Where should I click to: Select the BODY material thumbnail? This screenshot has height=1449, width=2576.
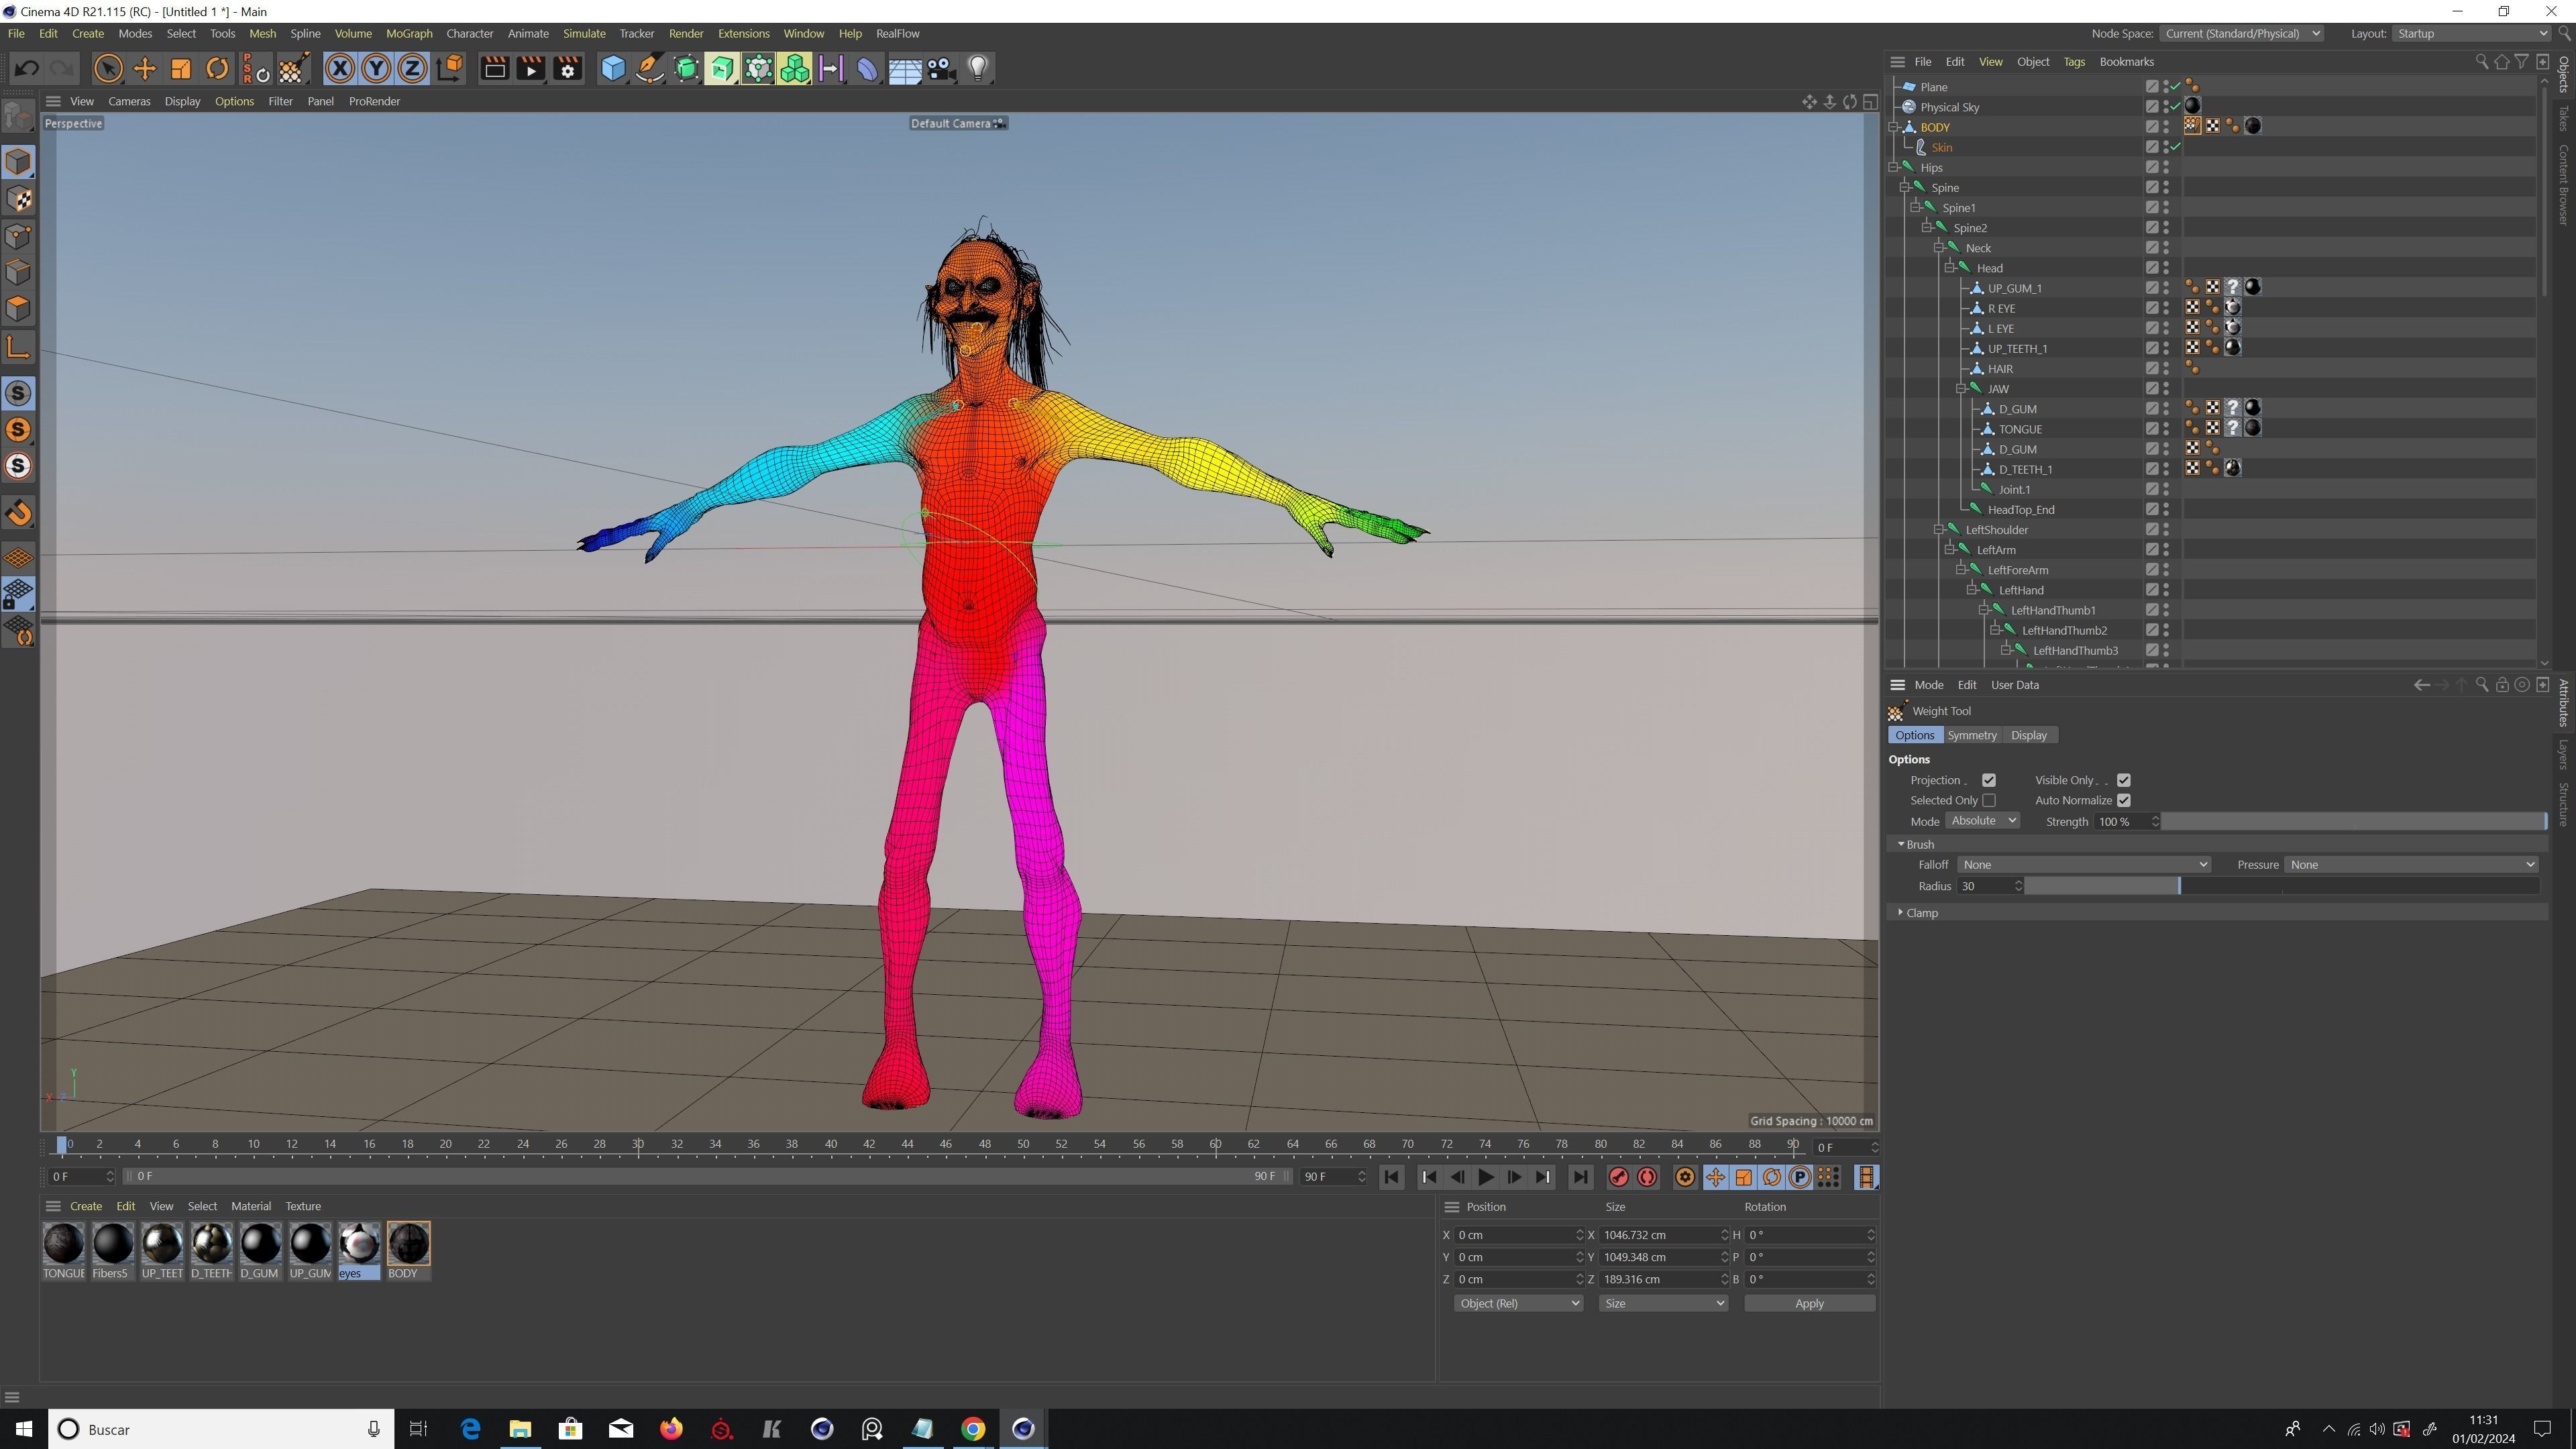pos(408,1244)
